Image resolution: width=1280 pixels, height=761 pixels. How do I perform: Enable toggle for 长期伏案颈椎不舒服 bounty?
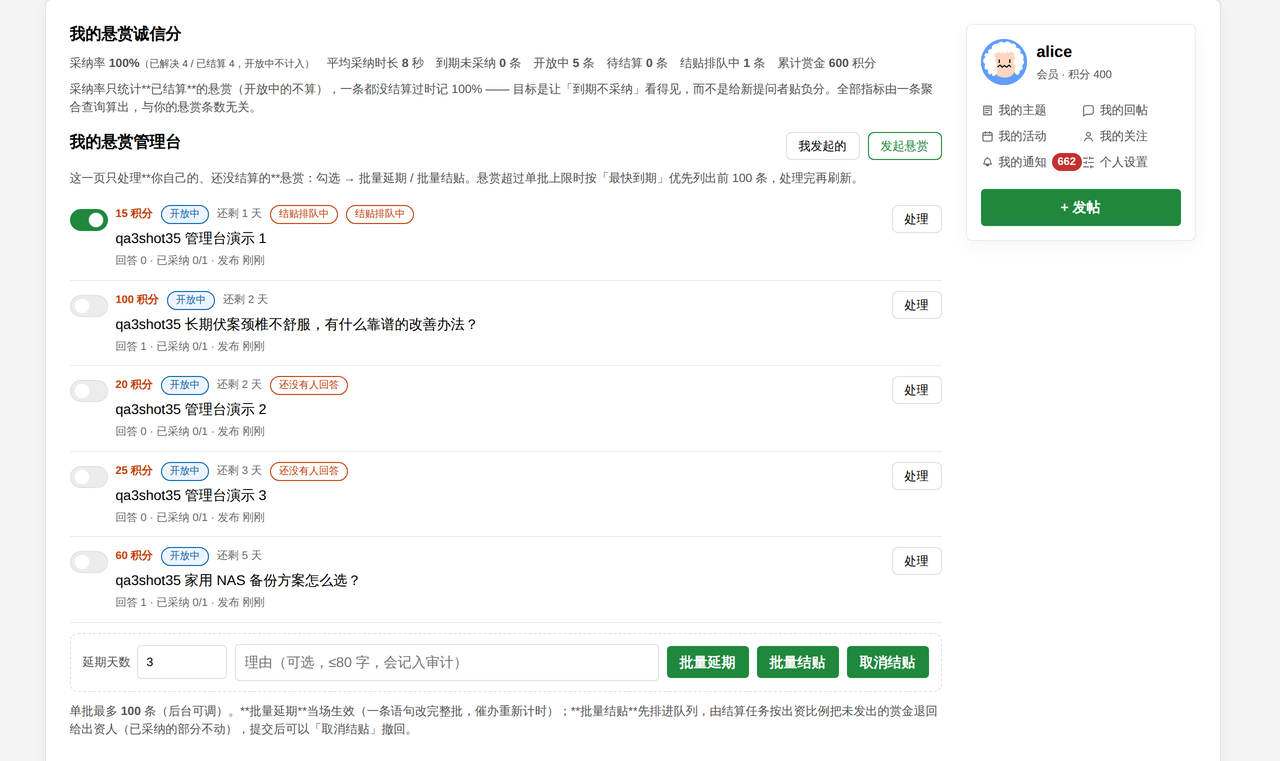pyautogui.click(x=89, y=306)
